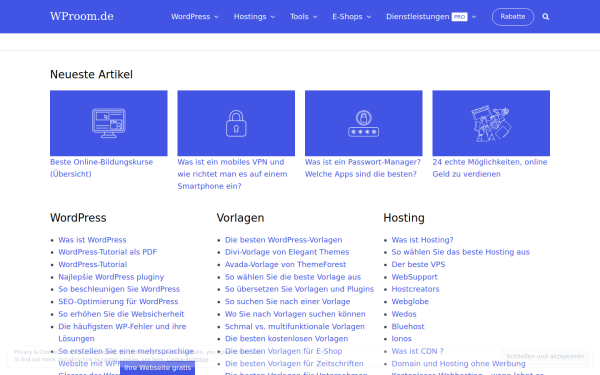Open Die besten Vorlagen für Zeitschriften link
Image resolution: width=600 pixels, height=375 pixels.
[294, 364]
